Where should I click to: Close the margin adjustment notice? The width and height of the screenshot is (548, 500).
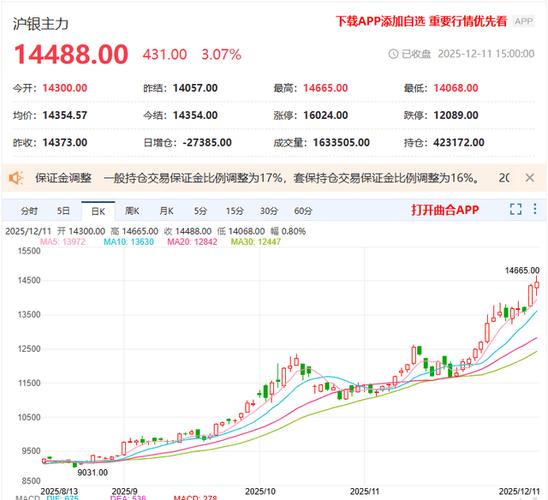pyautogui.click(x=530, y=177)
